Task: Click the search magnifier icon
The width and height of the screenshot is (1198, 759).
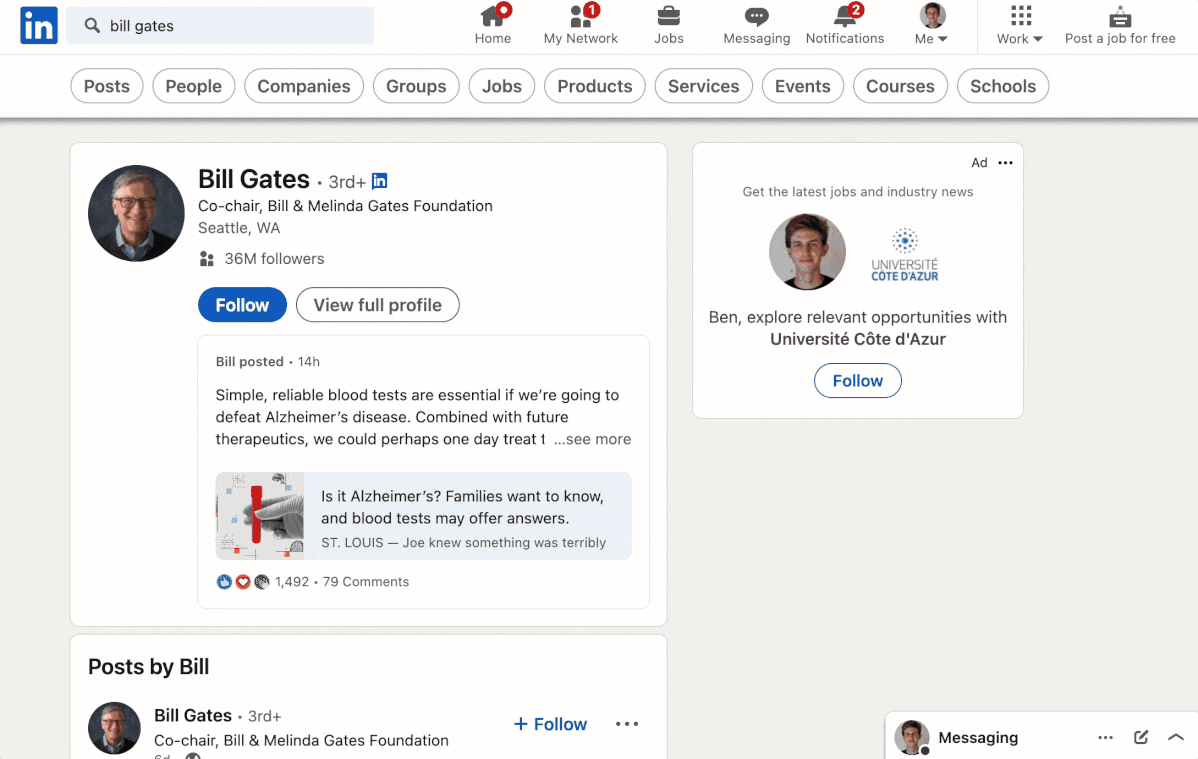Action: coord(92,25)
